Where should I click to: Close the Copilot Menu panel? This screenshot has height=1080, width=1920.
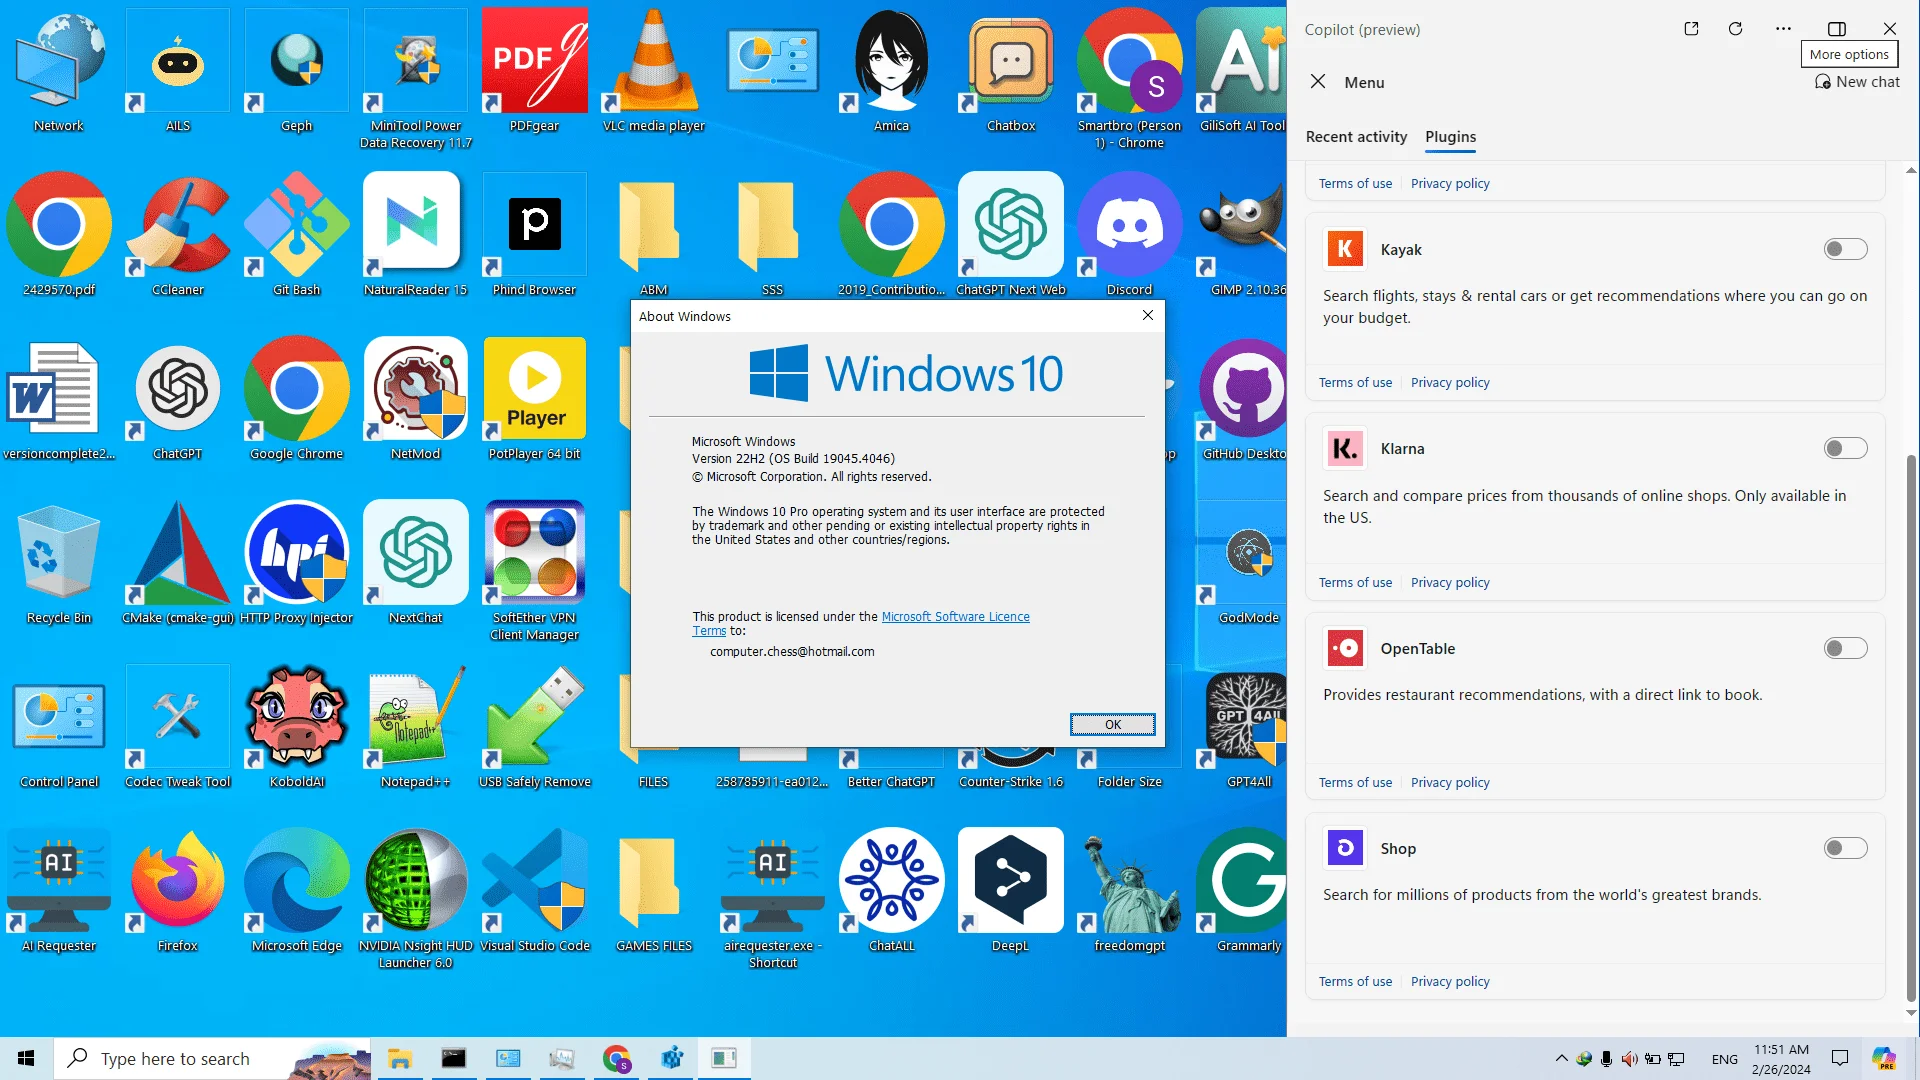pyautogui.click(x=1318, y=82)
